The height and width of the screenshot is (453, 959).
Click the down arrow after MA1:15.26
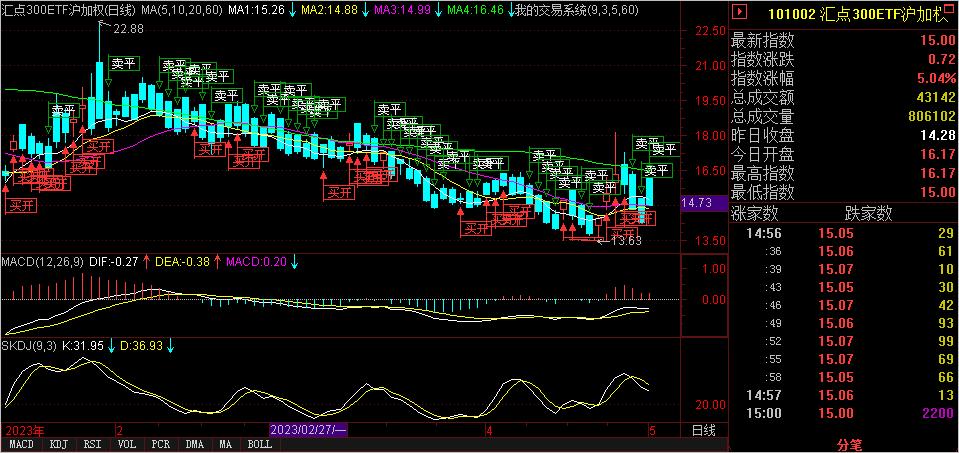294,10
